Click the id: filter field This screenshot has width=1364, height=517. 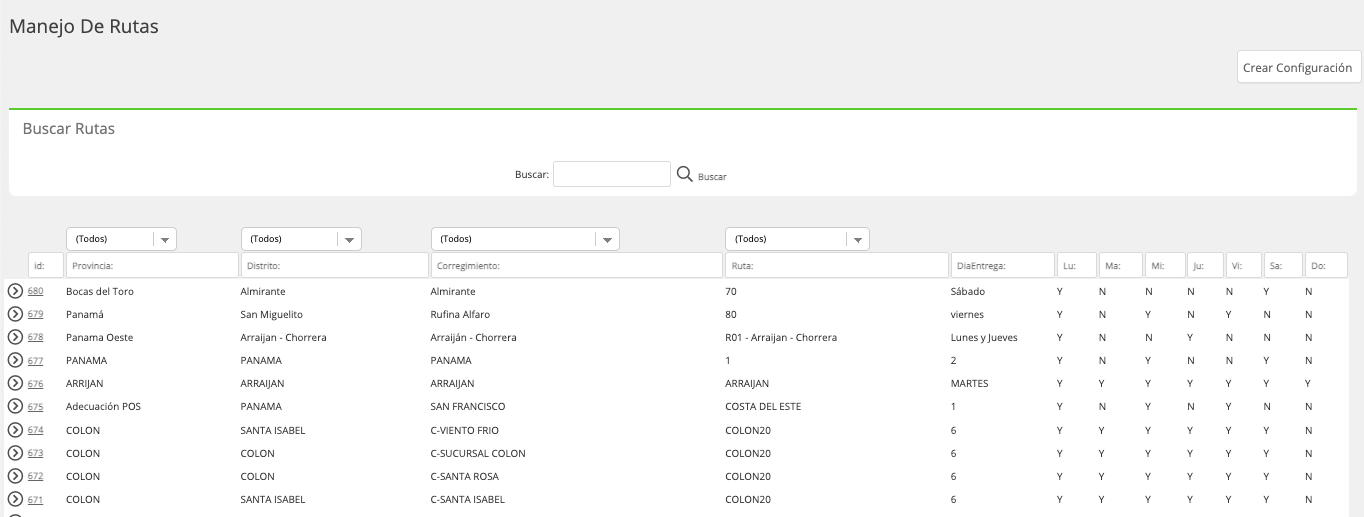point(46,266)
